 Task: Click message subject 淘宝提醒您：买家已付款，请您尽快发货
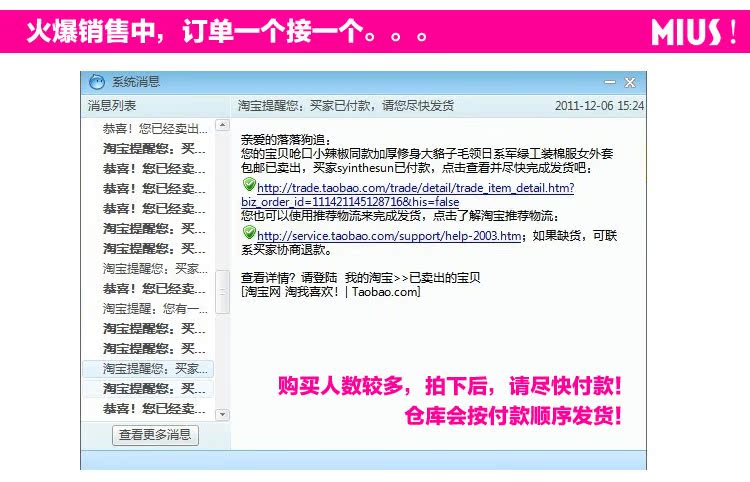click(345, 105)
